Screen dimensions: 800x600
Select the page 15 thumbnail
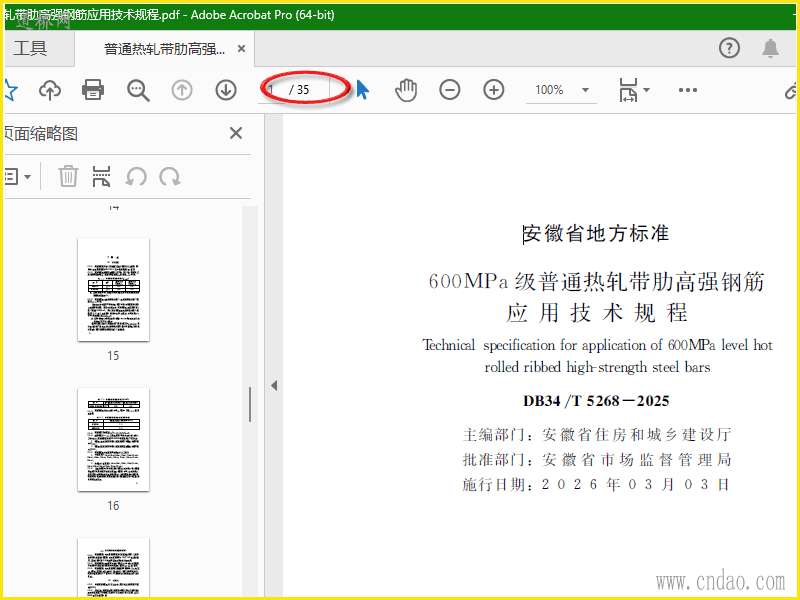tap(113, 290)
